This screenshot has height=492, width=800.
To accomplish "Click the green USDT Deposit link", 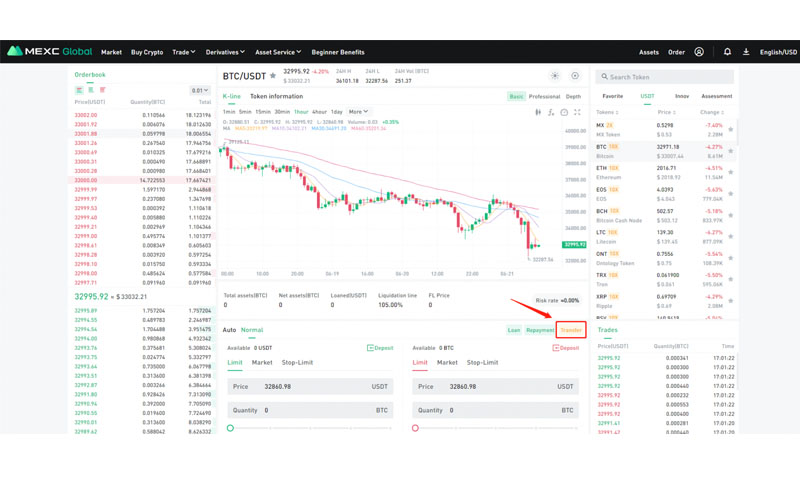I will pos(380,348).
